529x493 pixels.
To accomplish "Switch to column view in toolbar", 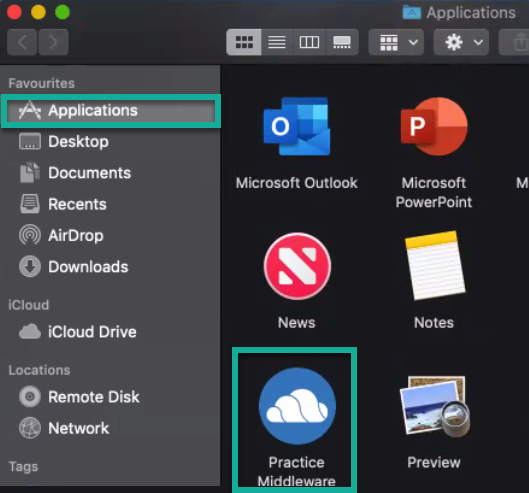I will 309,42.
